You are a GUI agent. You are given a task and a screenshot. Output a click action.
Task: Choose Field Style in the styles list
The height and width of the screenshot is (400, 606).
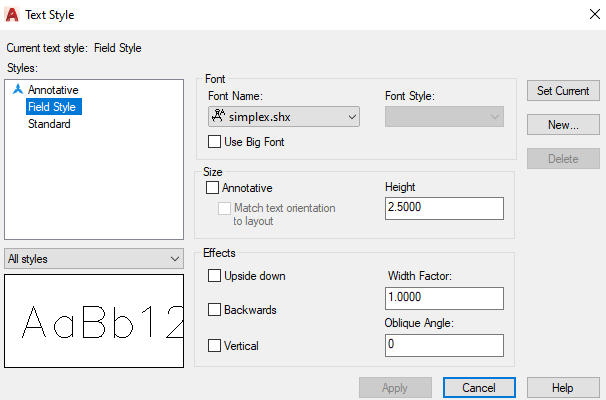click(x=54, y=107)
